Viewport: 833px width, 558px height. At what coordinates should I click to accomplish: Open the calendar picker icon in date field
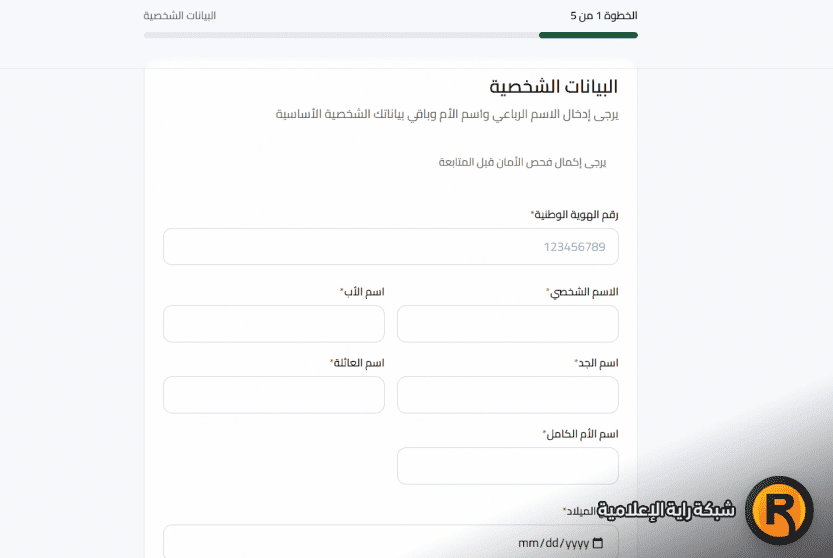point(598,543)
